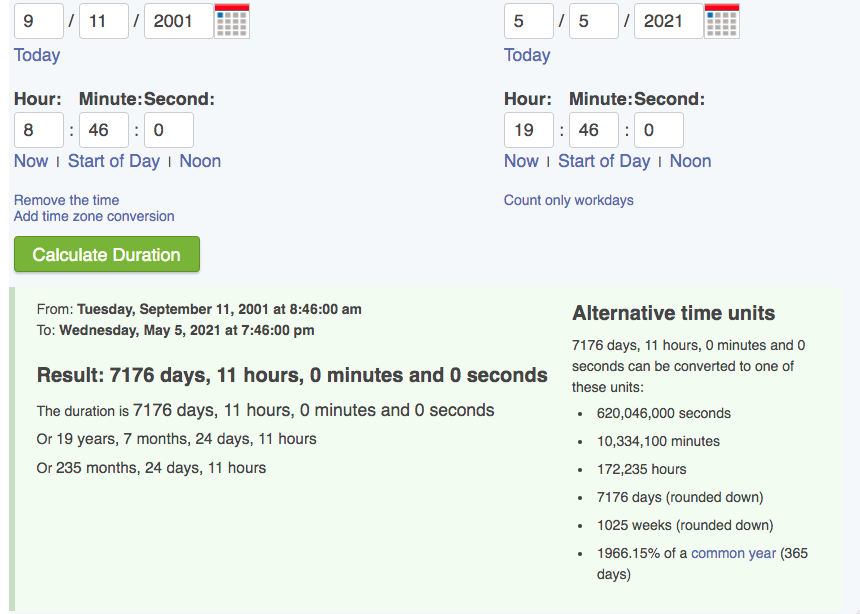The width and height of the screenshot is (860, 614).
Task: Click the Today link under start date
Action: pyautogui.click(x=37, y=55)
